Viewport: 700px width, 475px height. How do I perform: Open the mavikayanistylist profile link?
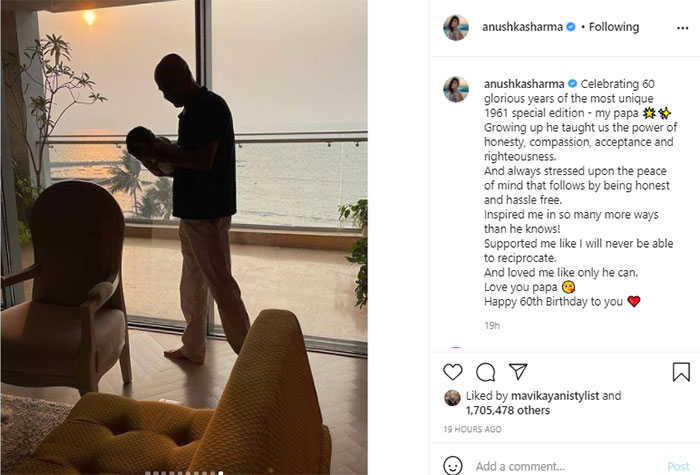pos(555,396)
